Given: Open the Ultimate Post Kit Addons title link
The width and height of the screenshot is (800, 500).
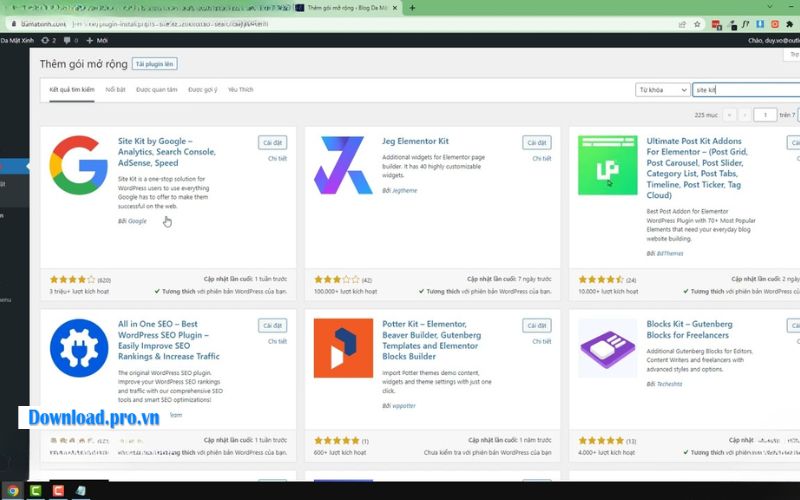Looking at the screenshot, I should [697, 168].
